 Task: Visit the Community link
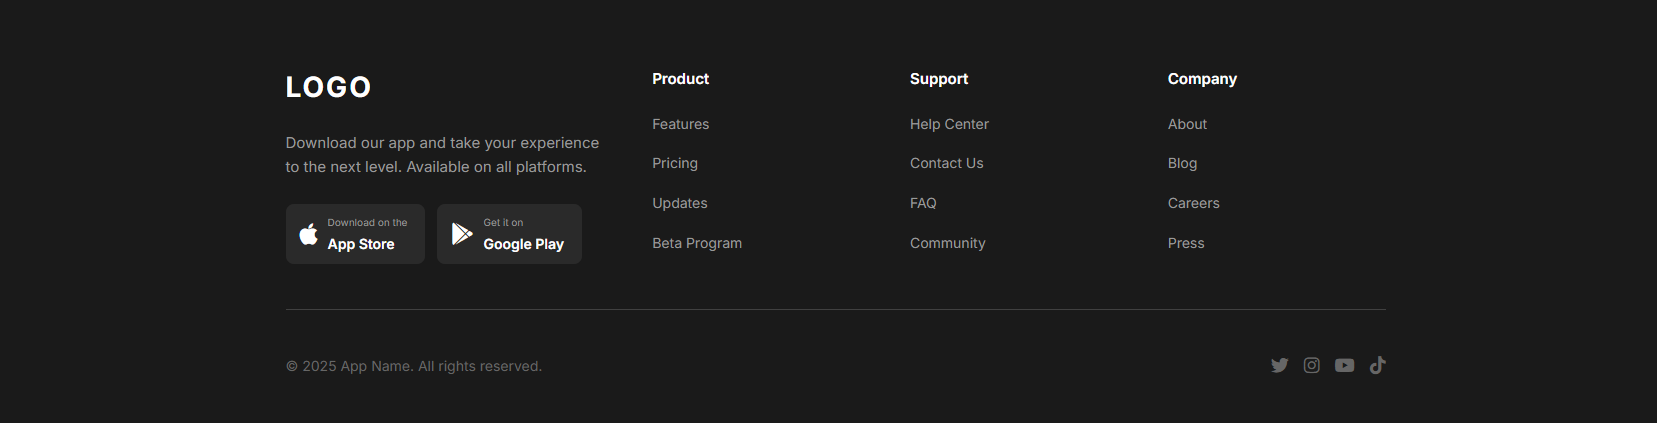[x=947, y=243]
